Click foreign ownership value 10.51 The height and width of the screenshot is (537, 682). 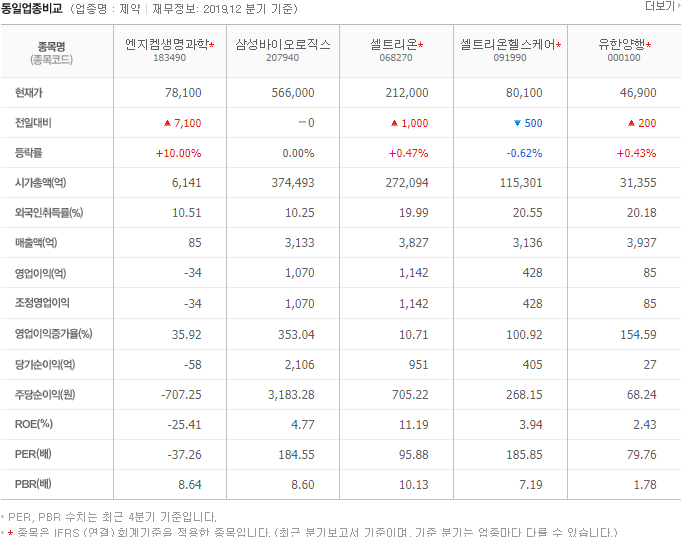coord(187,213)
